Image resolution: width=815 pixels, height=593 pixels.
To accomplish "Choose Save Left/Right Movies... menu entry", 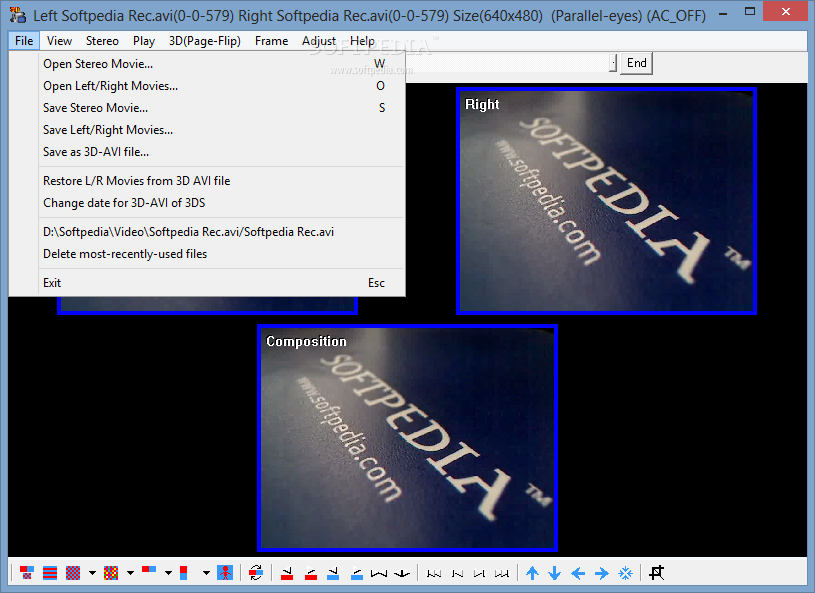I will click(207, 130).
